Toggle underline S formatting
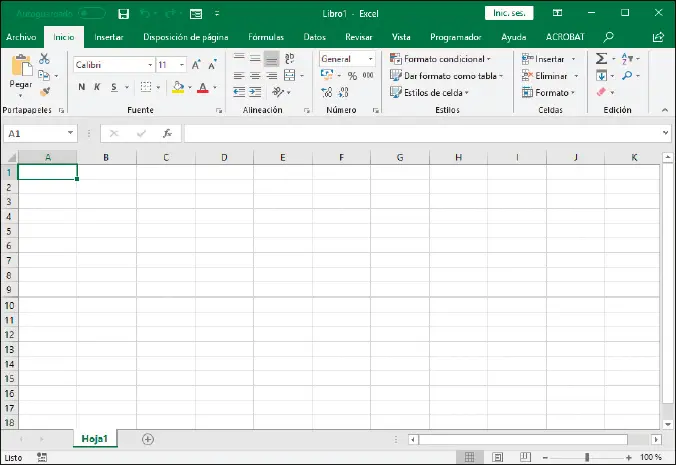676x465 pixels. pyautogui.click(x=114, y=87)
